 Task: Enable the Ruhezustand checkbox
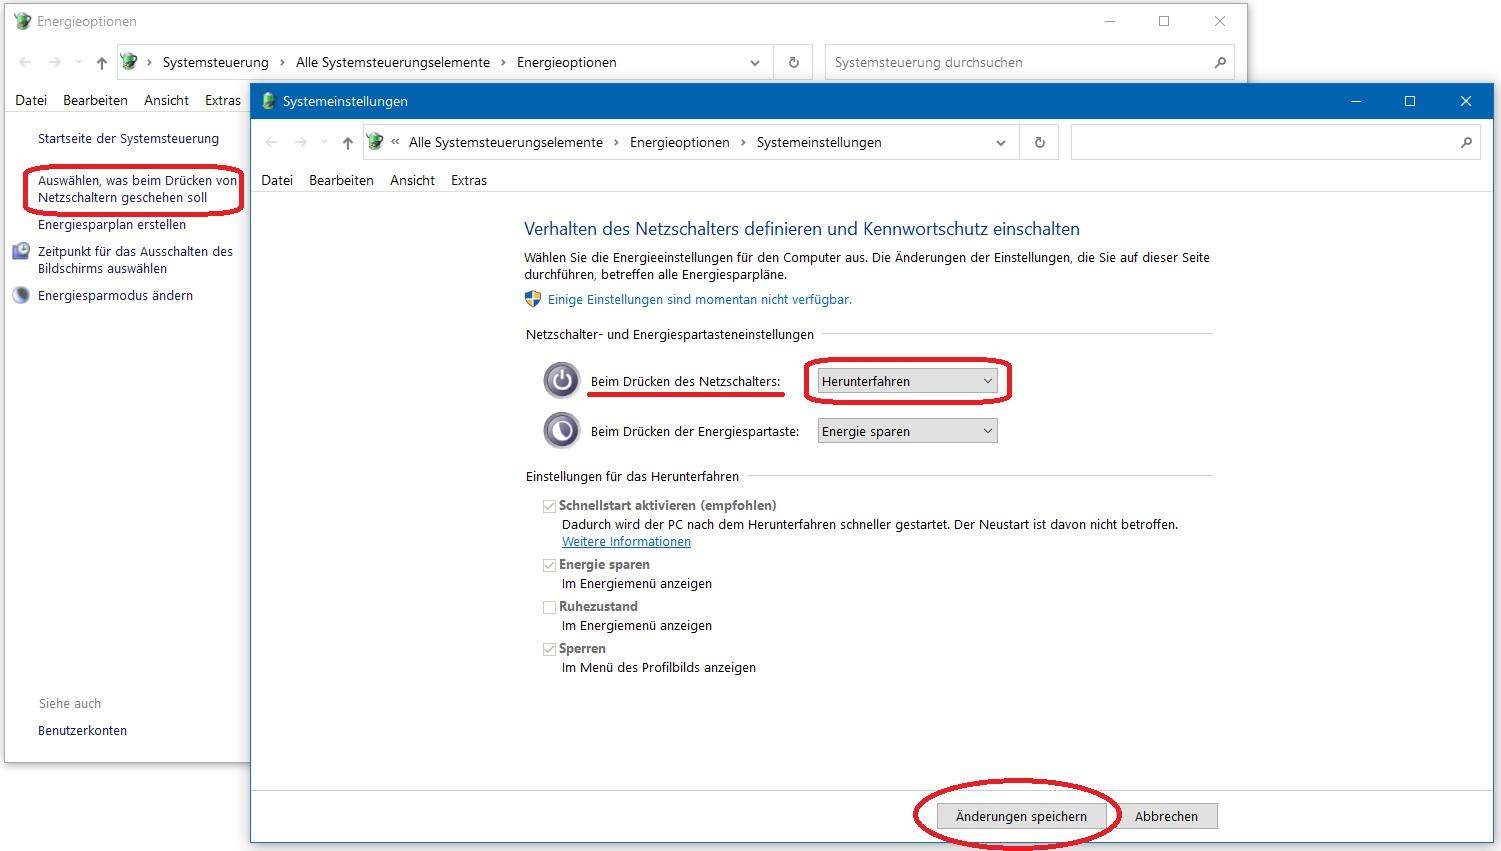[x=549, y=607]
